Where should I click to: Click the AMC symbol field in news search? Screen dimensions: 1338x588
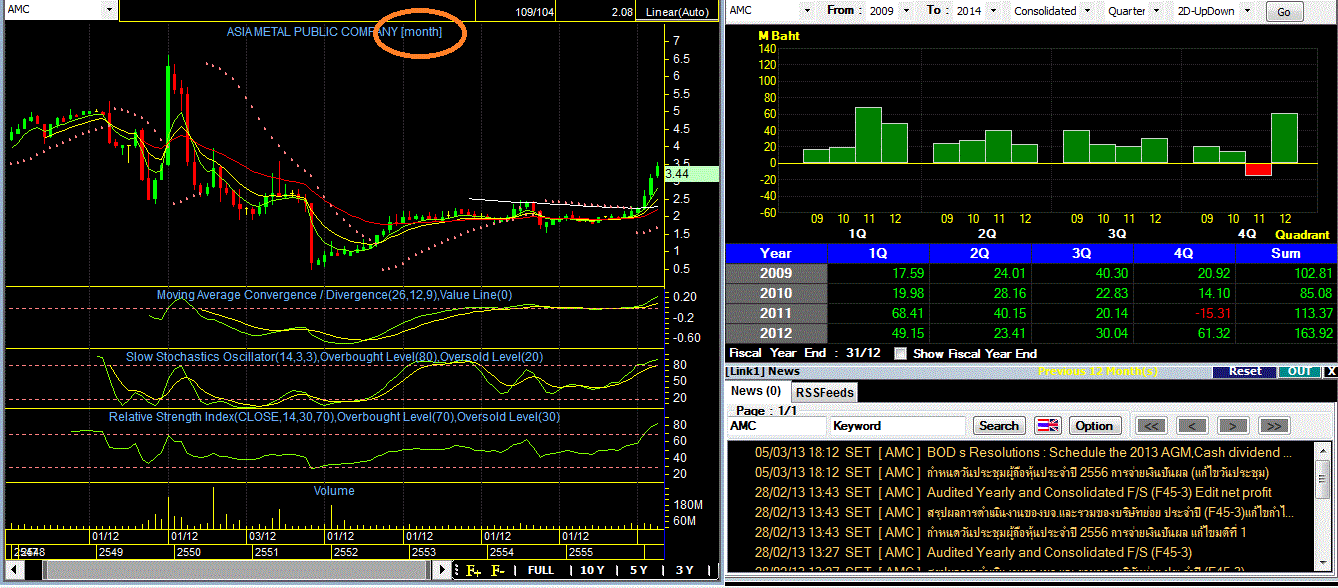coord(776,426)
